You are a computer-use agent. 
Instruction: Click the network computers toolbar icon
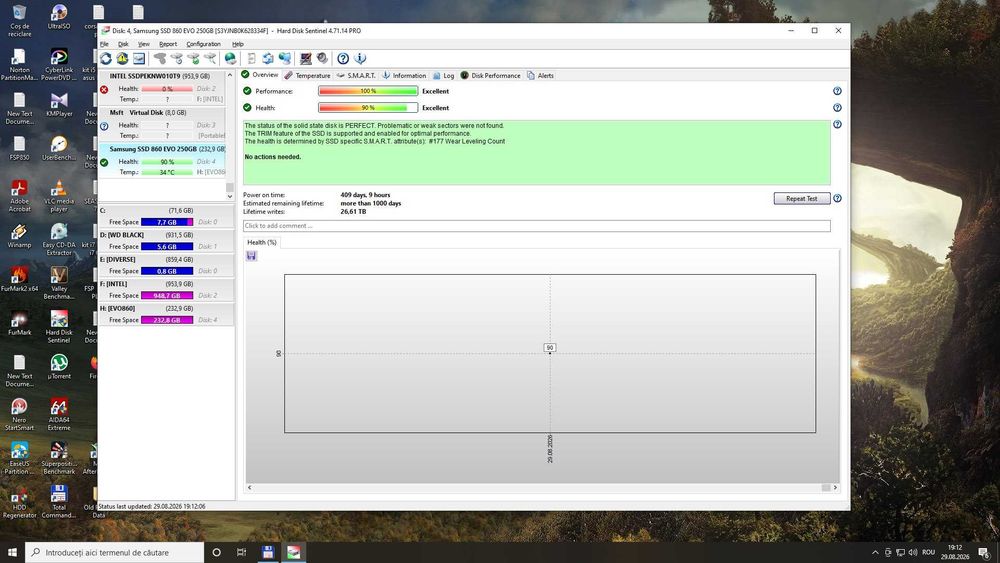(x=284, y=59)
